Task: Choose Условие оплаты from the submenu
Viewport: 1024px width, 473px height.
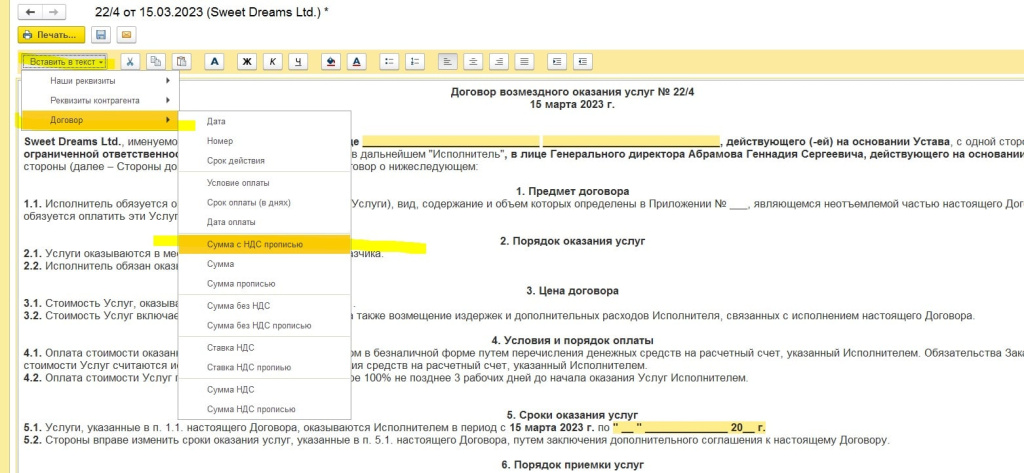Action: pyautogui.click(x=264, y=183)
